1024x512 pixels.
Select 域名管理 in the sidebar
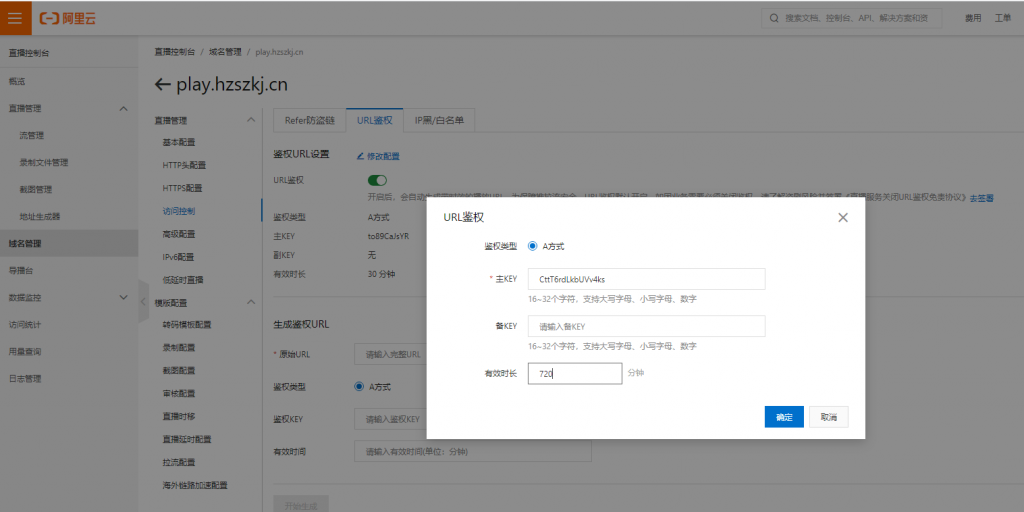(69, 244)
